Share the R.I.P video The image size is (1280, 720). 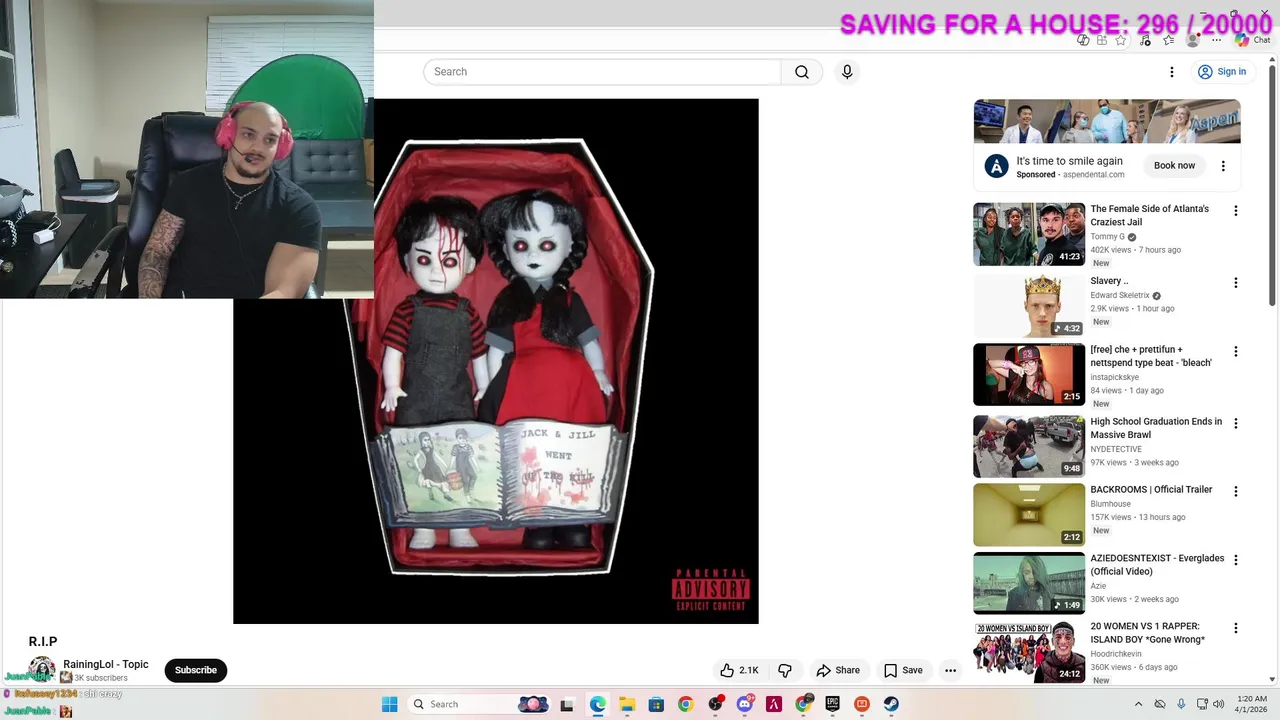[838, 670]
